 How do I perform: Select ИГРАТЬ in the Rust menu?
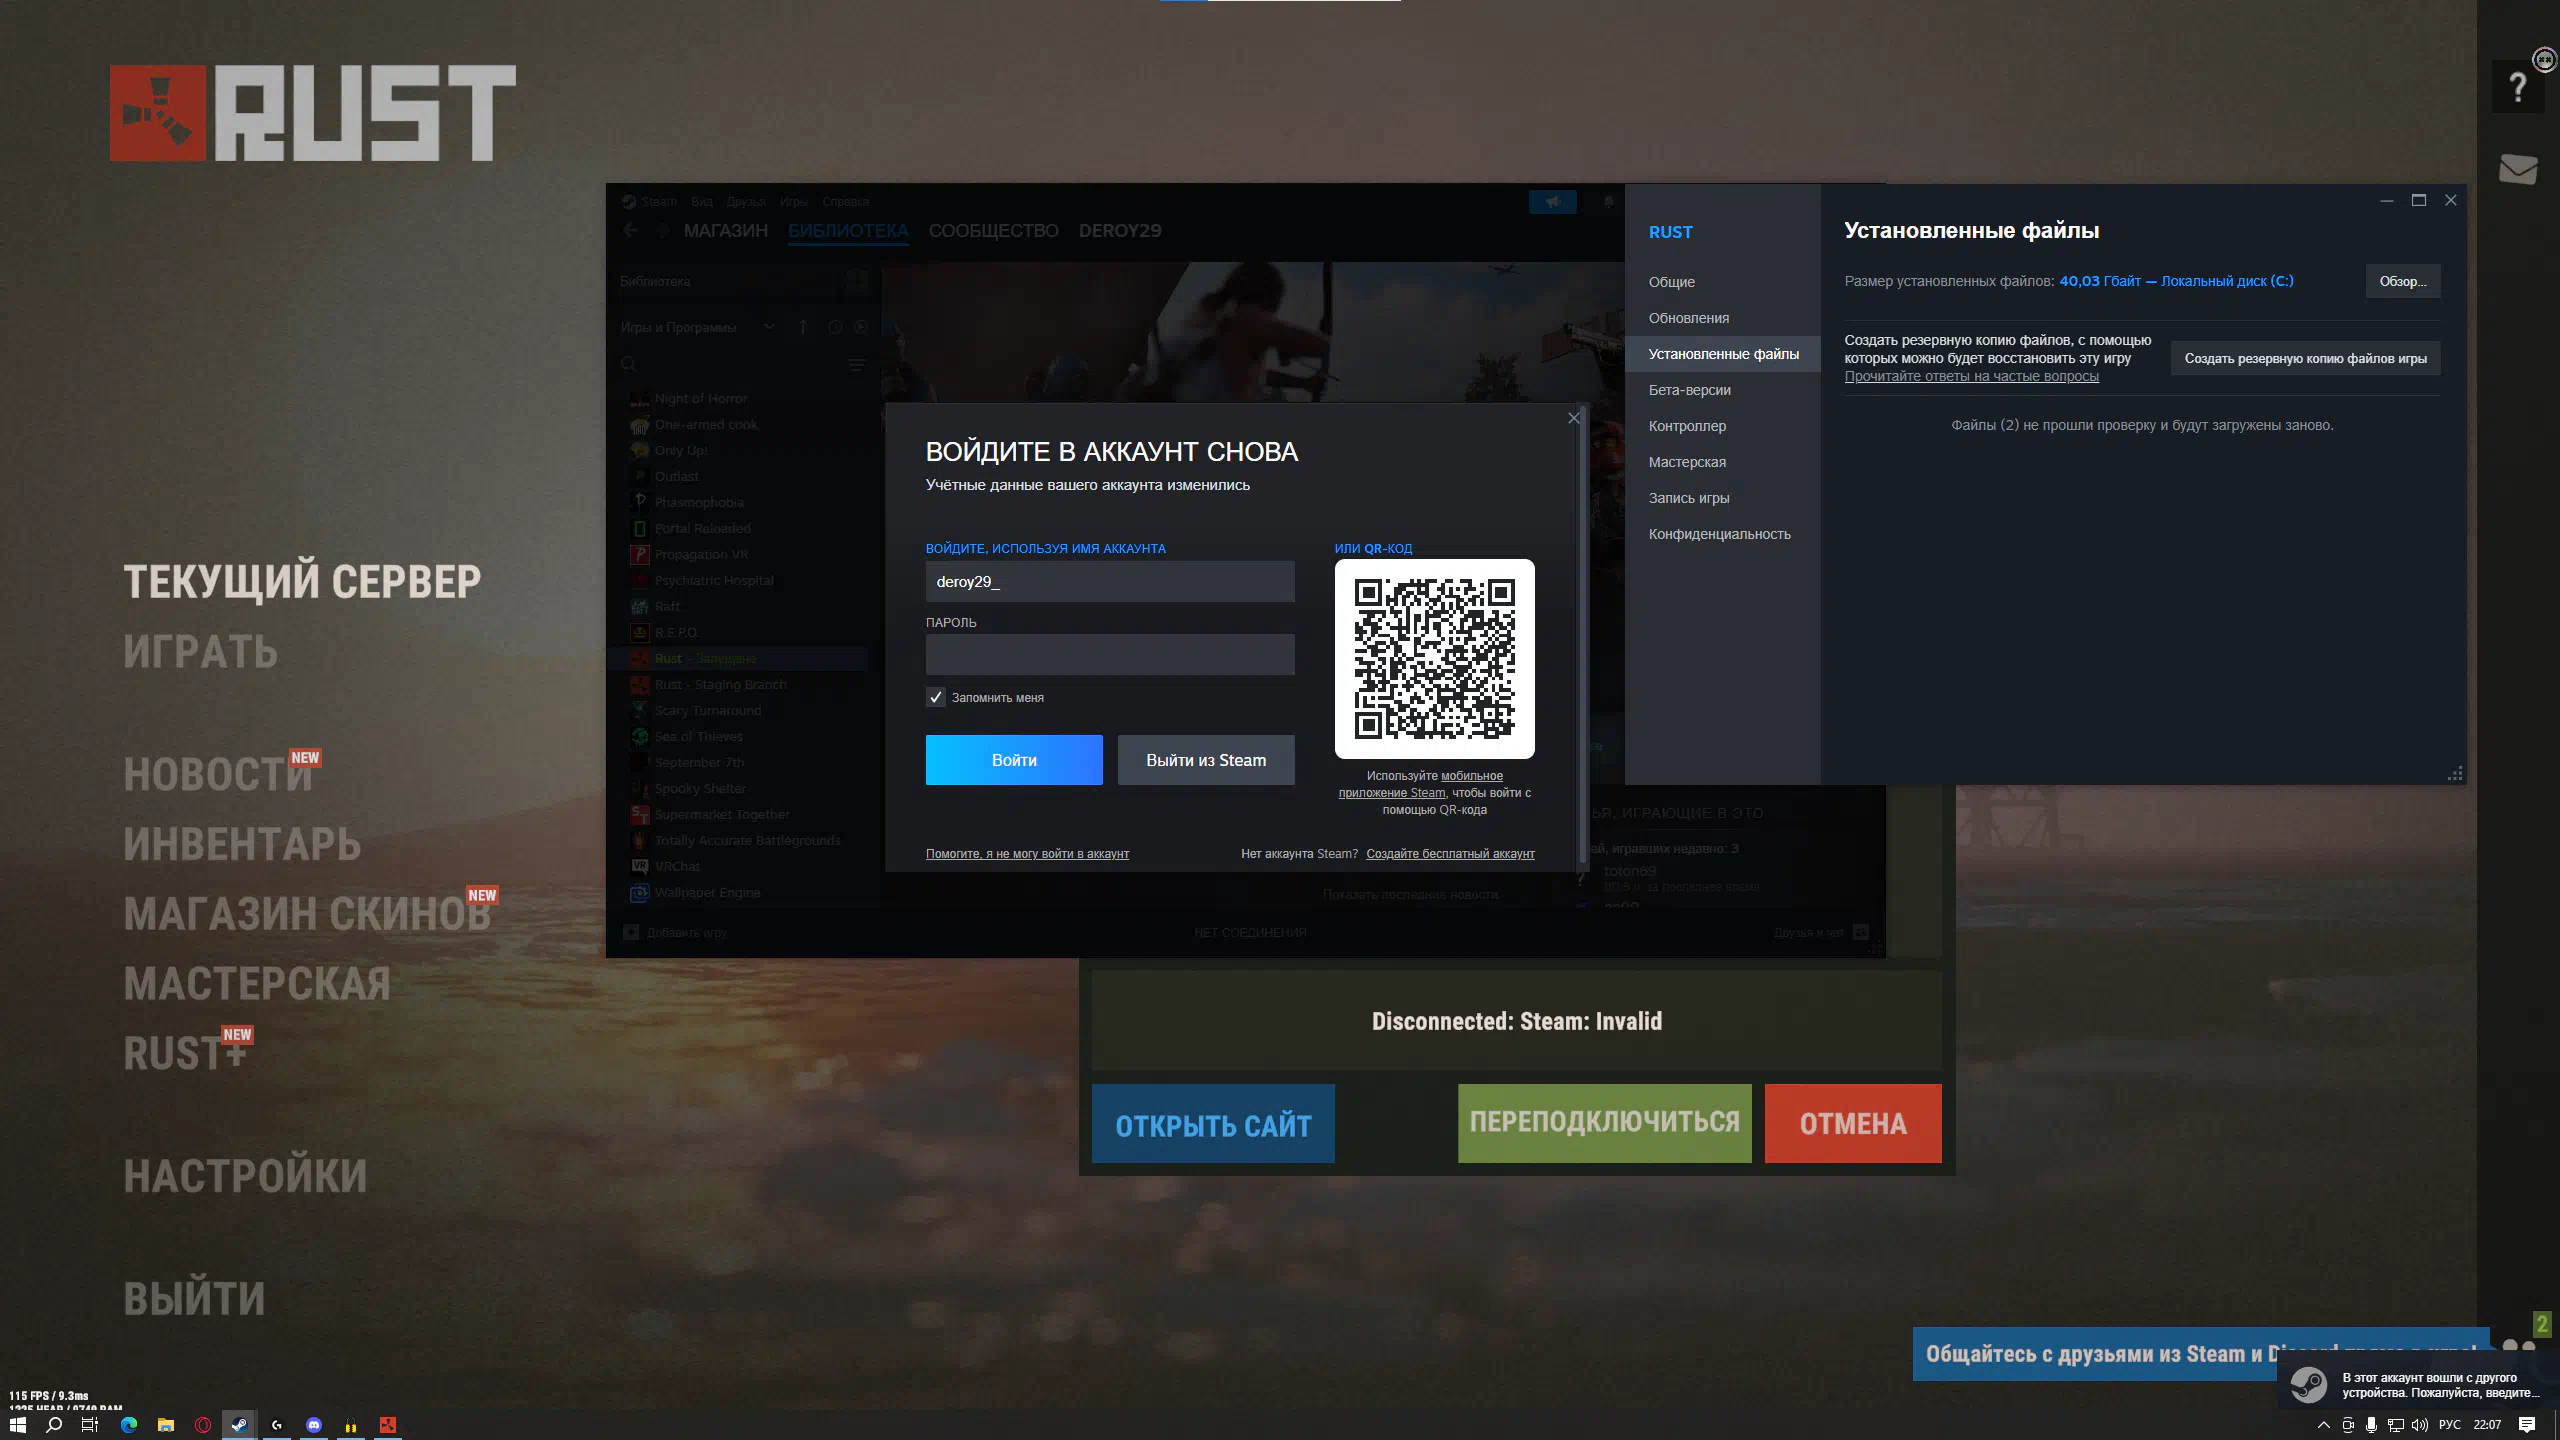(201, 652)
